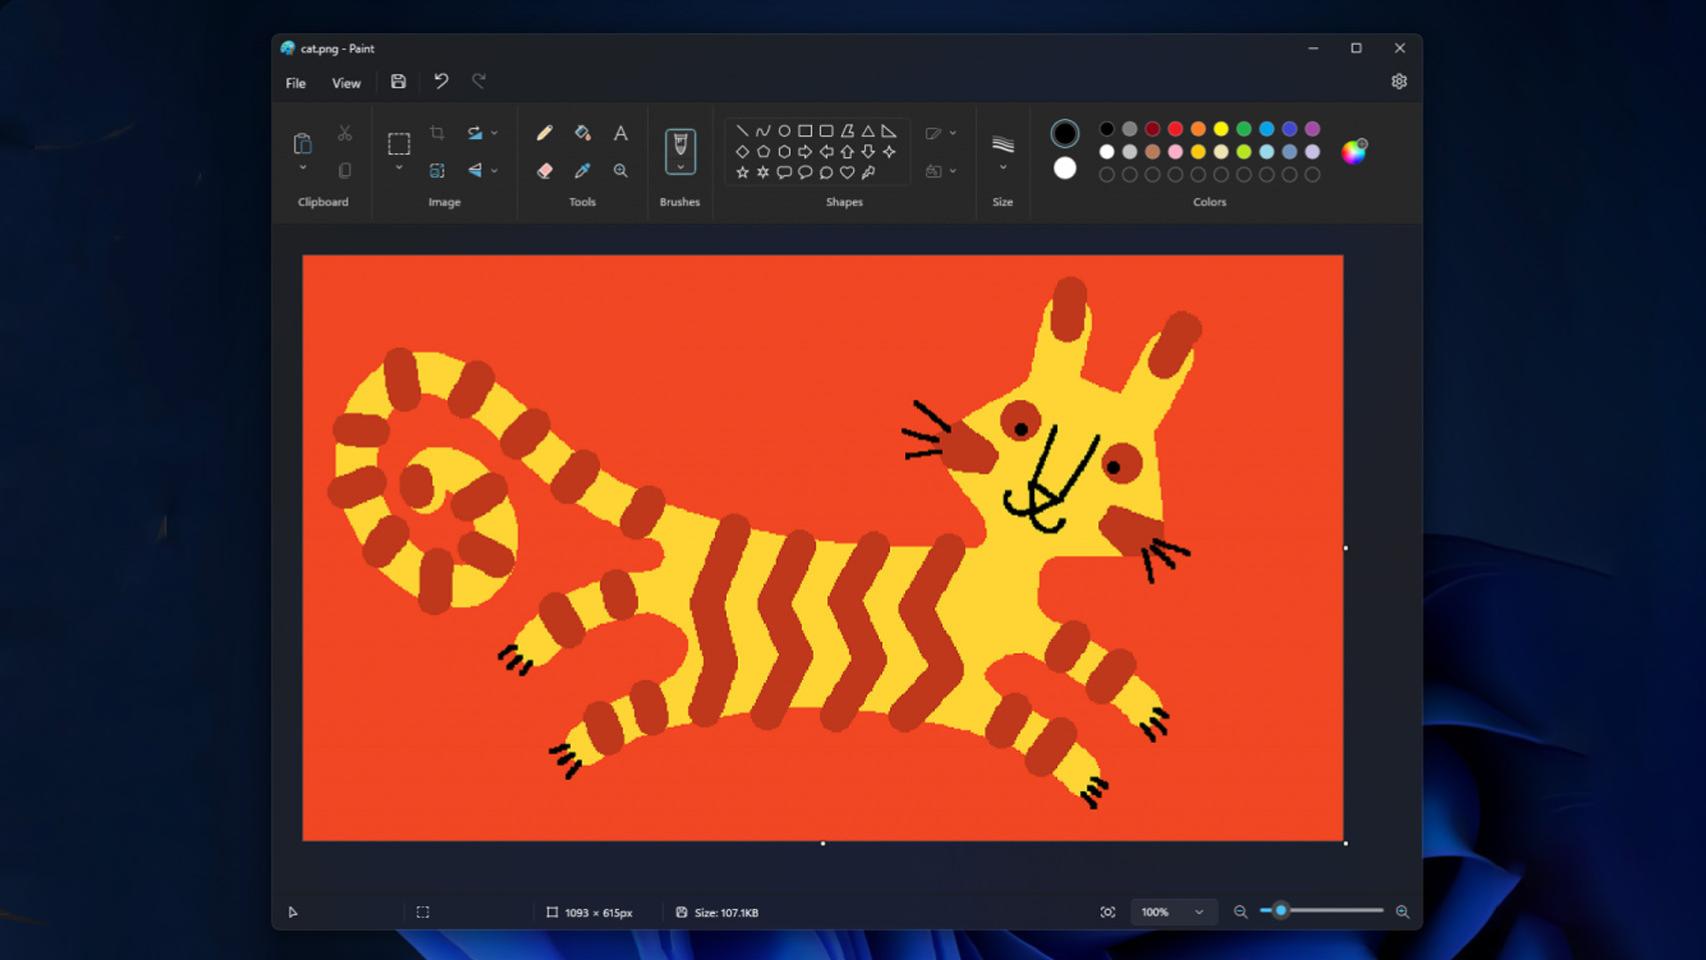Open the View menu

[346, 83]
